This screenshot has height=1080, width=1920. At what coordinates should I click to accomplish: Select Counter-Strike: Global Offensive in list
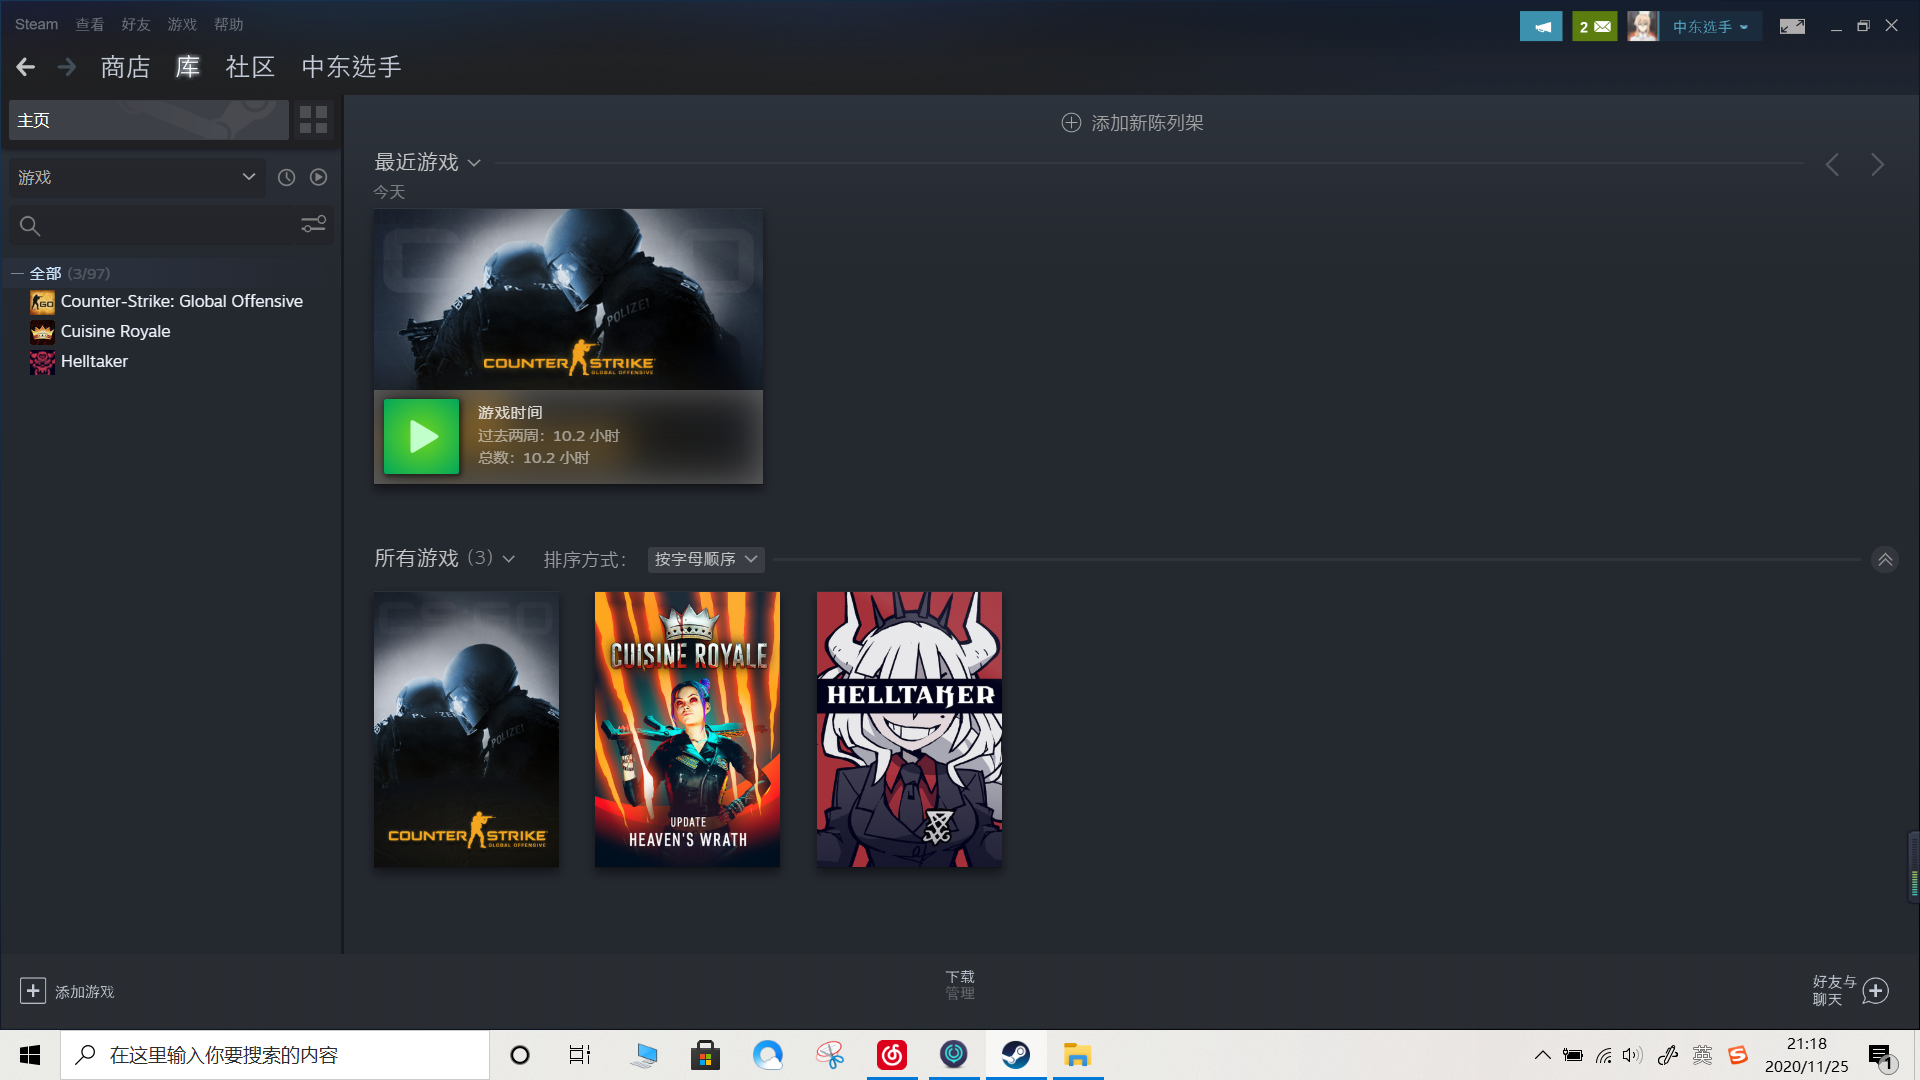coord(181,301)
